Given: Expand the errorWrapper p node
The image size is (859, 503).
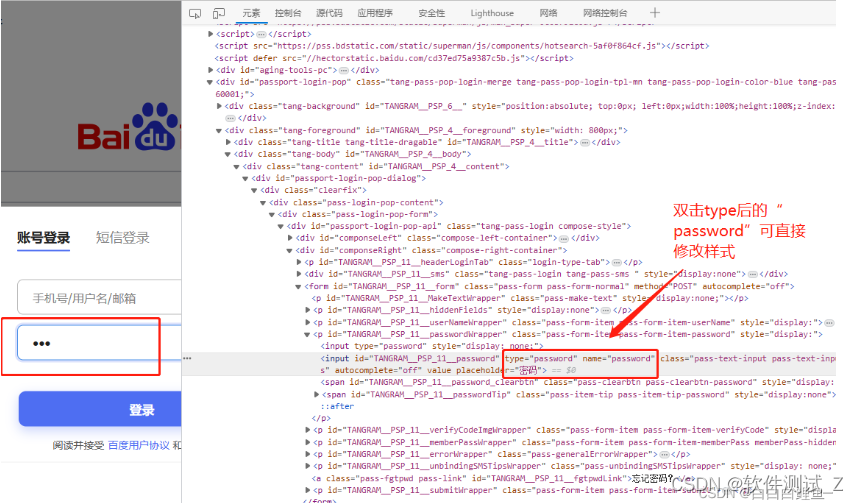Looking at the screenshot, I should [307, 454].
